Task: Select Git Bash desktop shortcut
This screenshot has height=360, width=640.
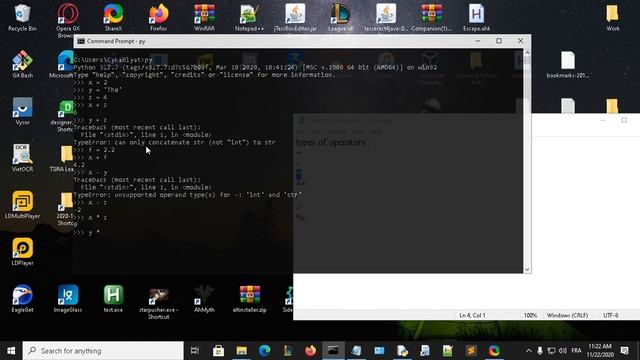Action: [22, 64]
